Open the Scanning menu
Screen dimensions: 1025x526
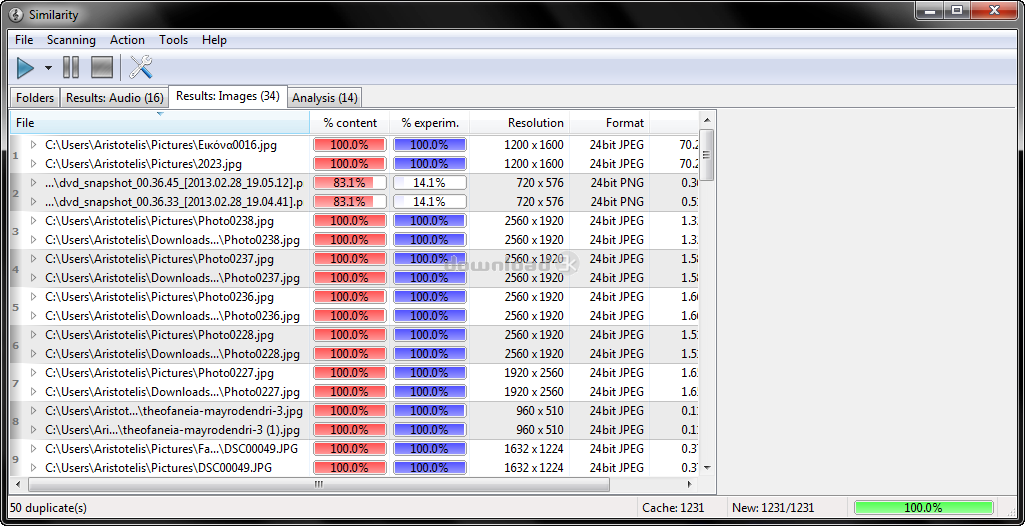point(71,40)
